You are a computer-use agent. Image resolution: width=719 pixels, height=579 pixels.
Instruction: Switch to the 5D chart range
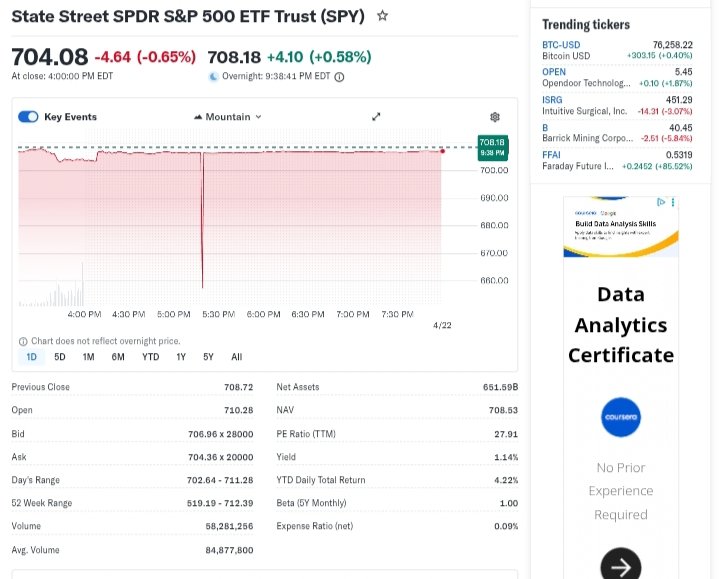click(60, 357)
